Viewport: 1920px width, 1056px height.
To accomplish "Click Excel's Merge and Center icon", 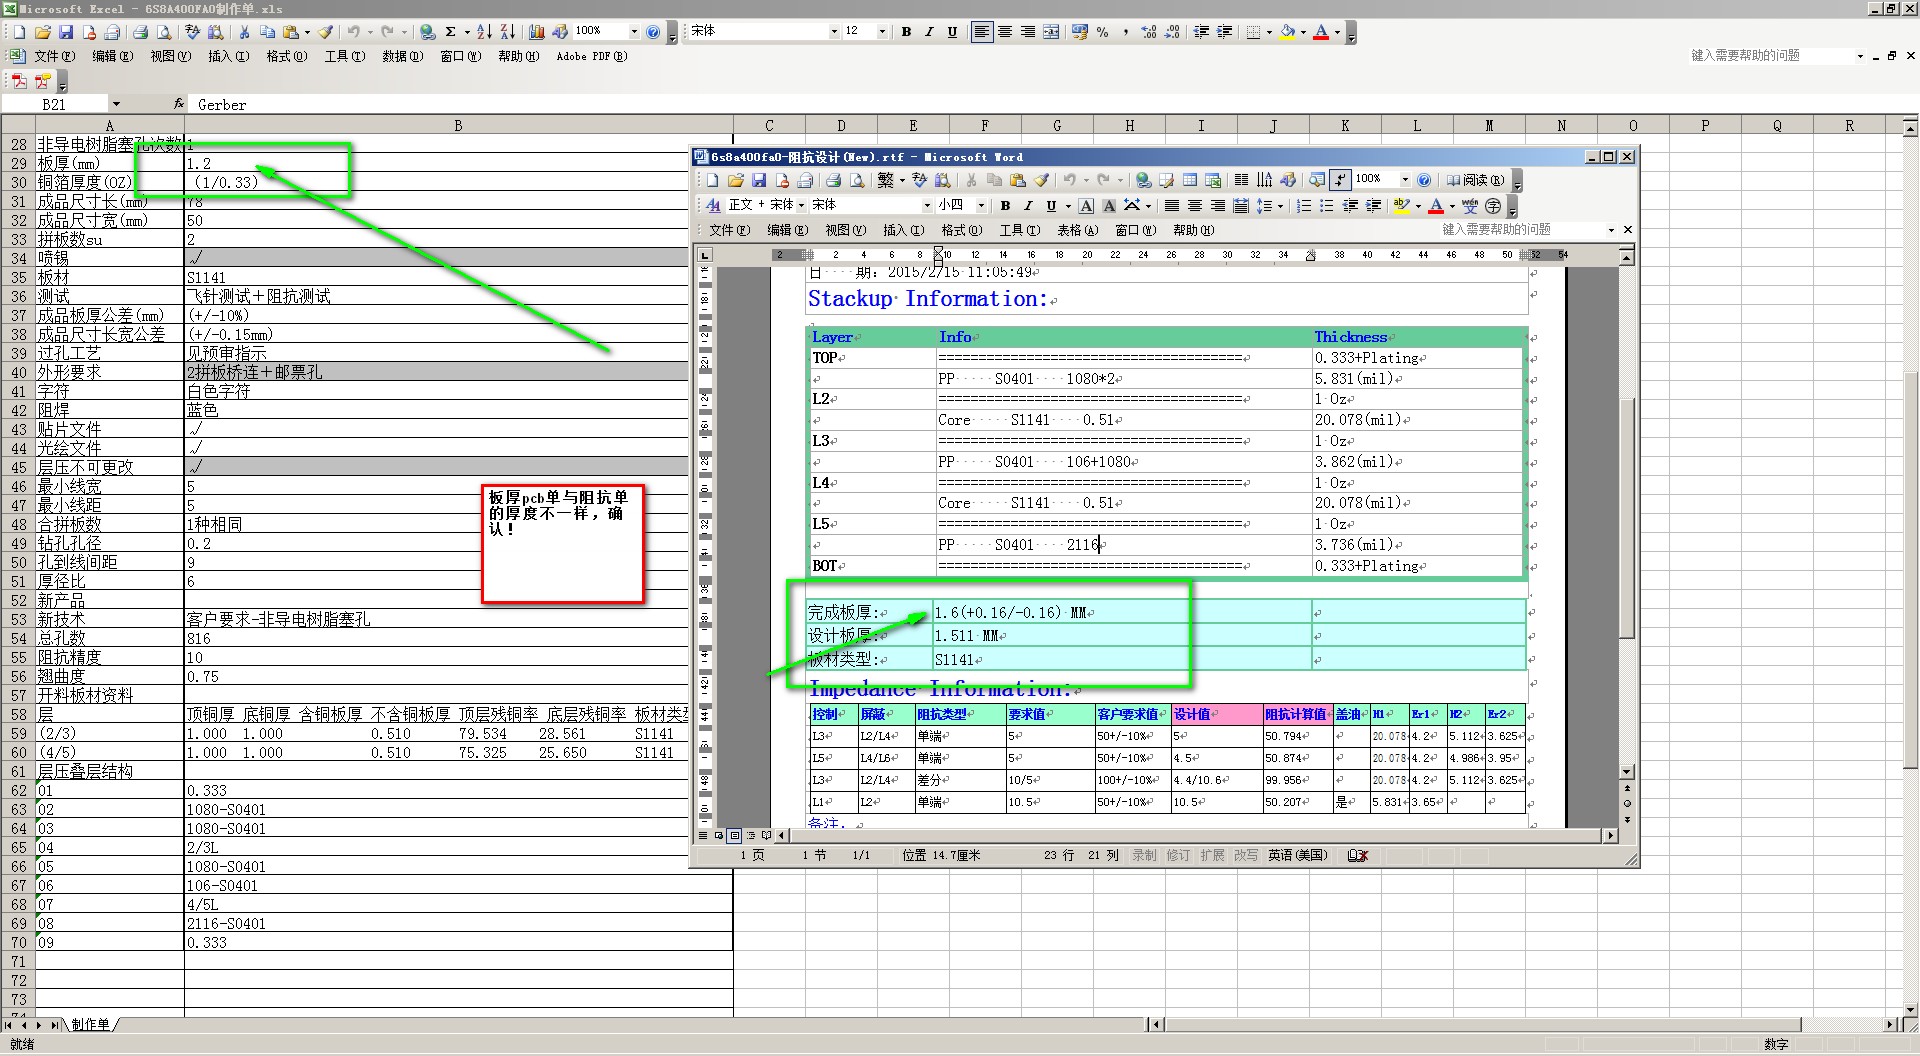I will [1051, 32].
